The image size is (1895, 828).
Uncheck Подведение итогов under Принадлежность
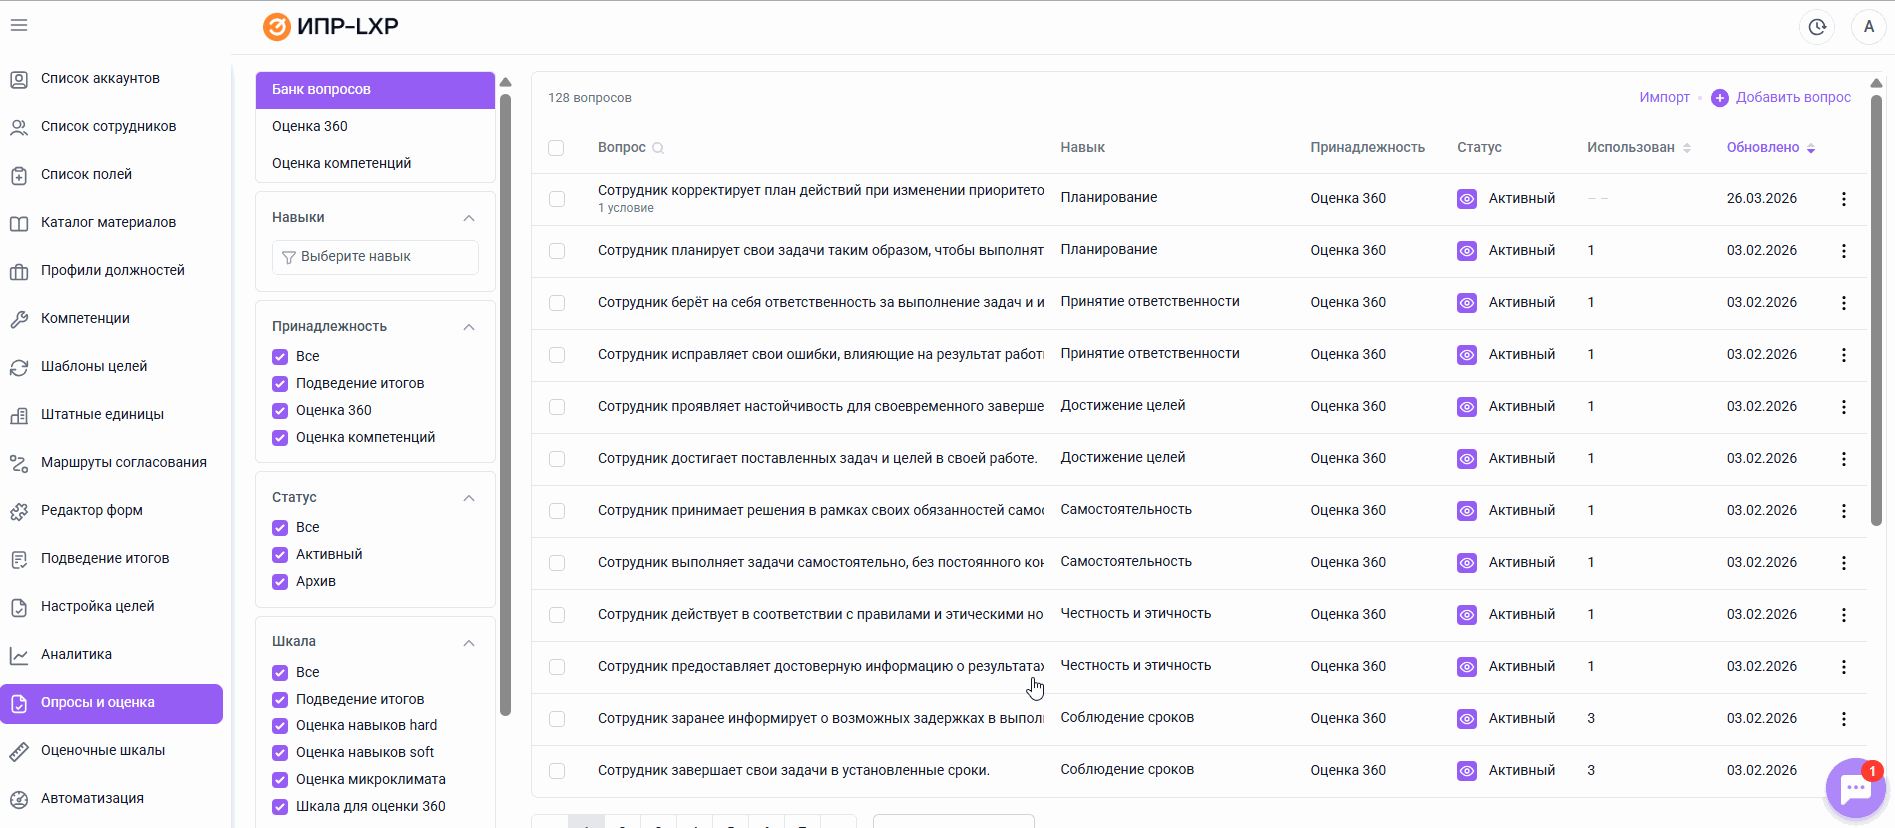click(x=280, y=384)
